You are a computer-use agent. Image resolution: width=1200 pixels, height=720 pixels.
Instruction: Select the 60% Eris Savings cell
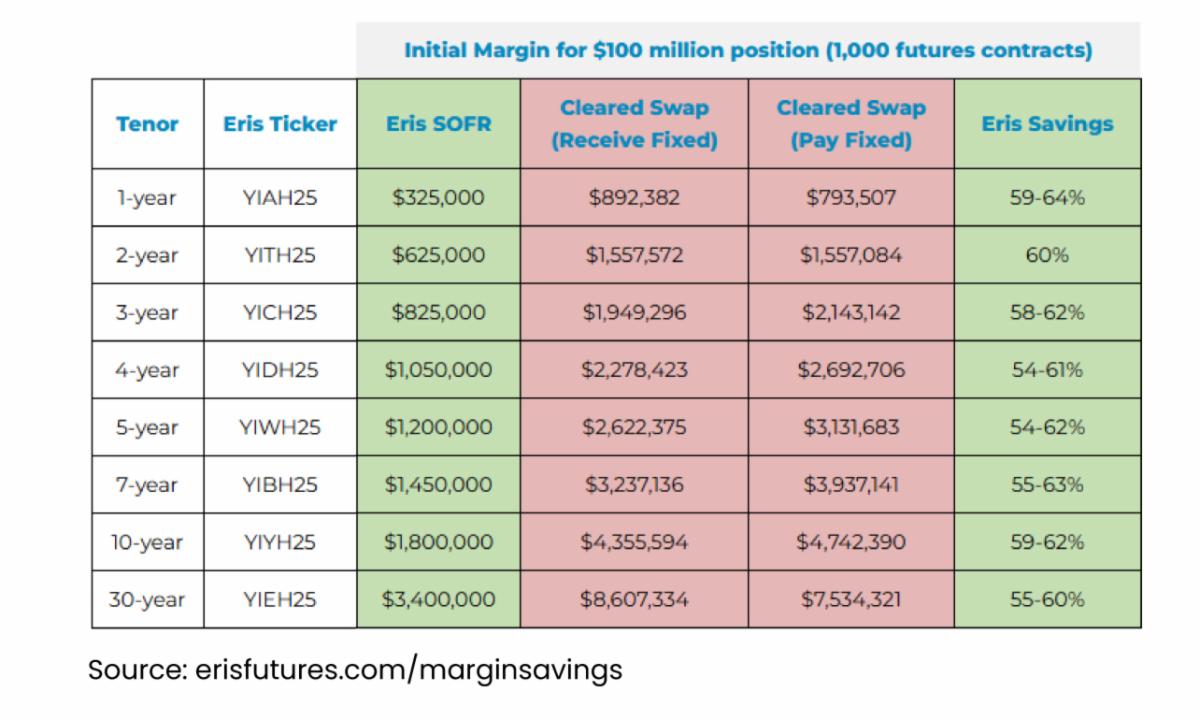(x=1047, y=255)
